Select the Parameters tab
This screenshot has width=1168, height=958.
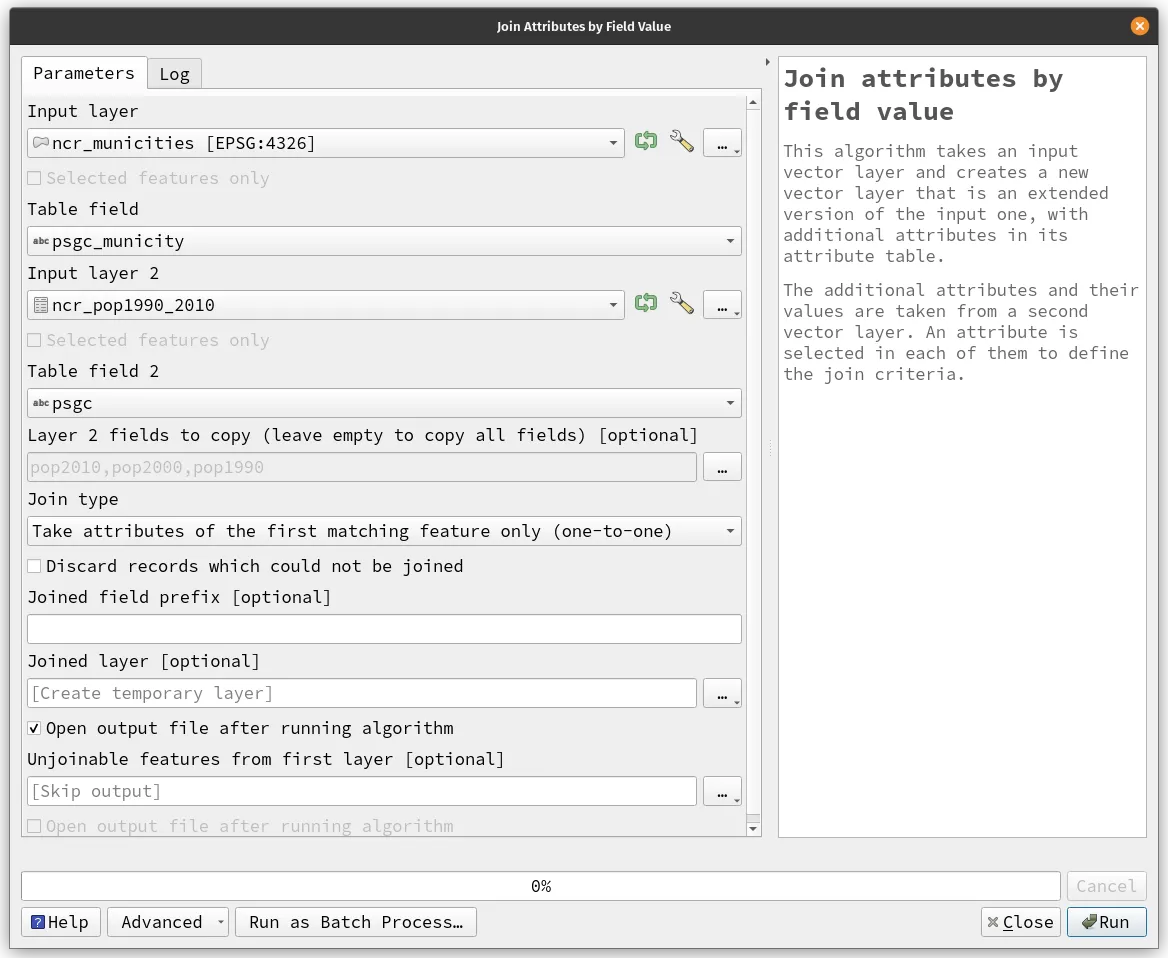tap(84, 73)
